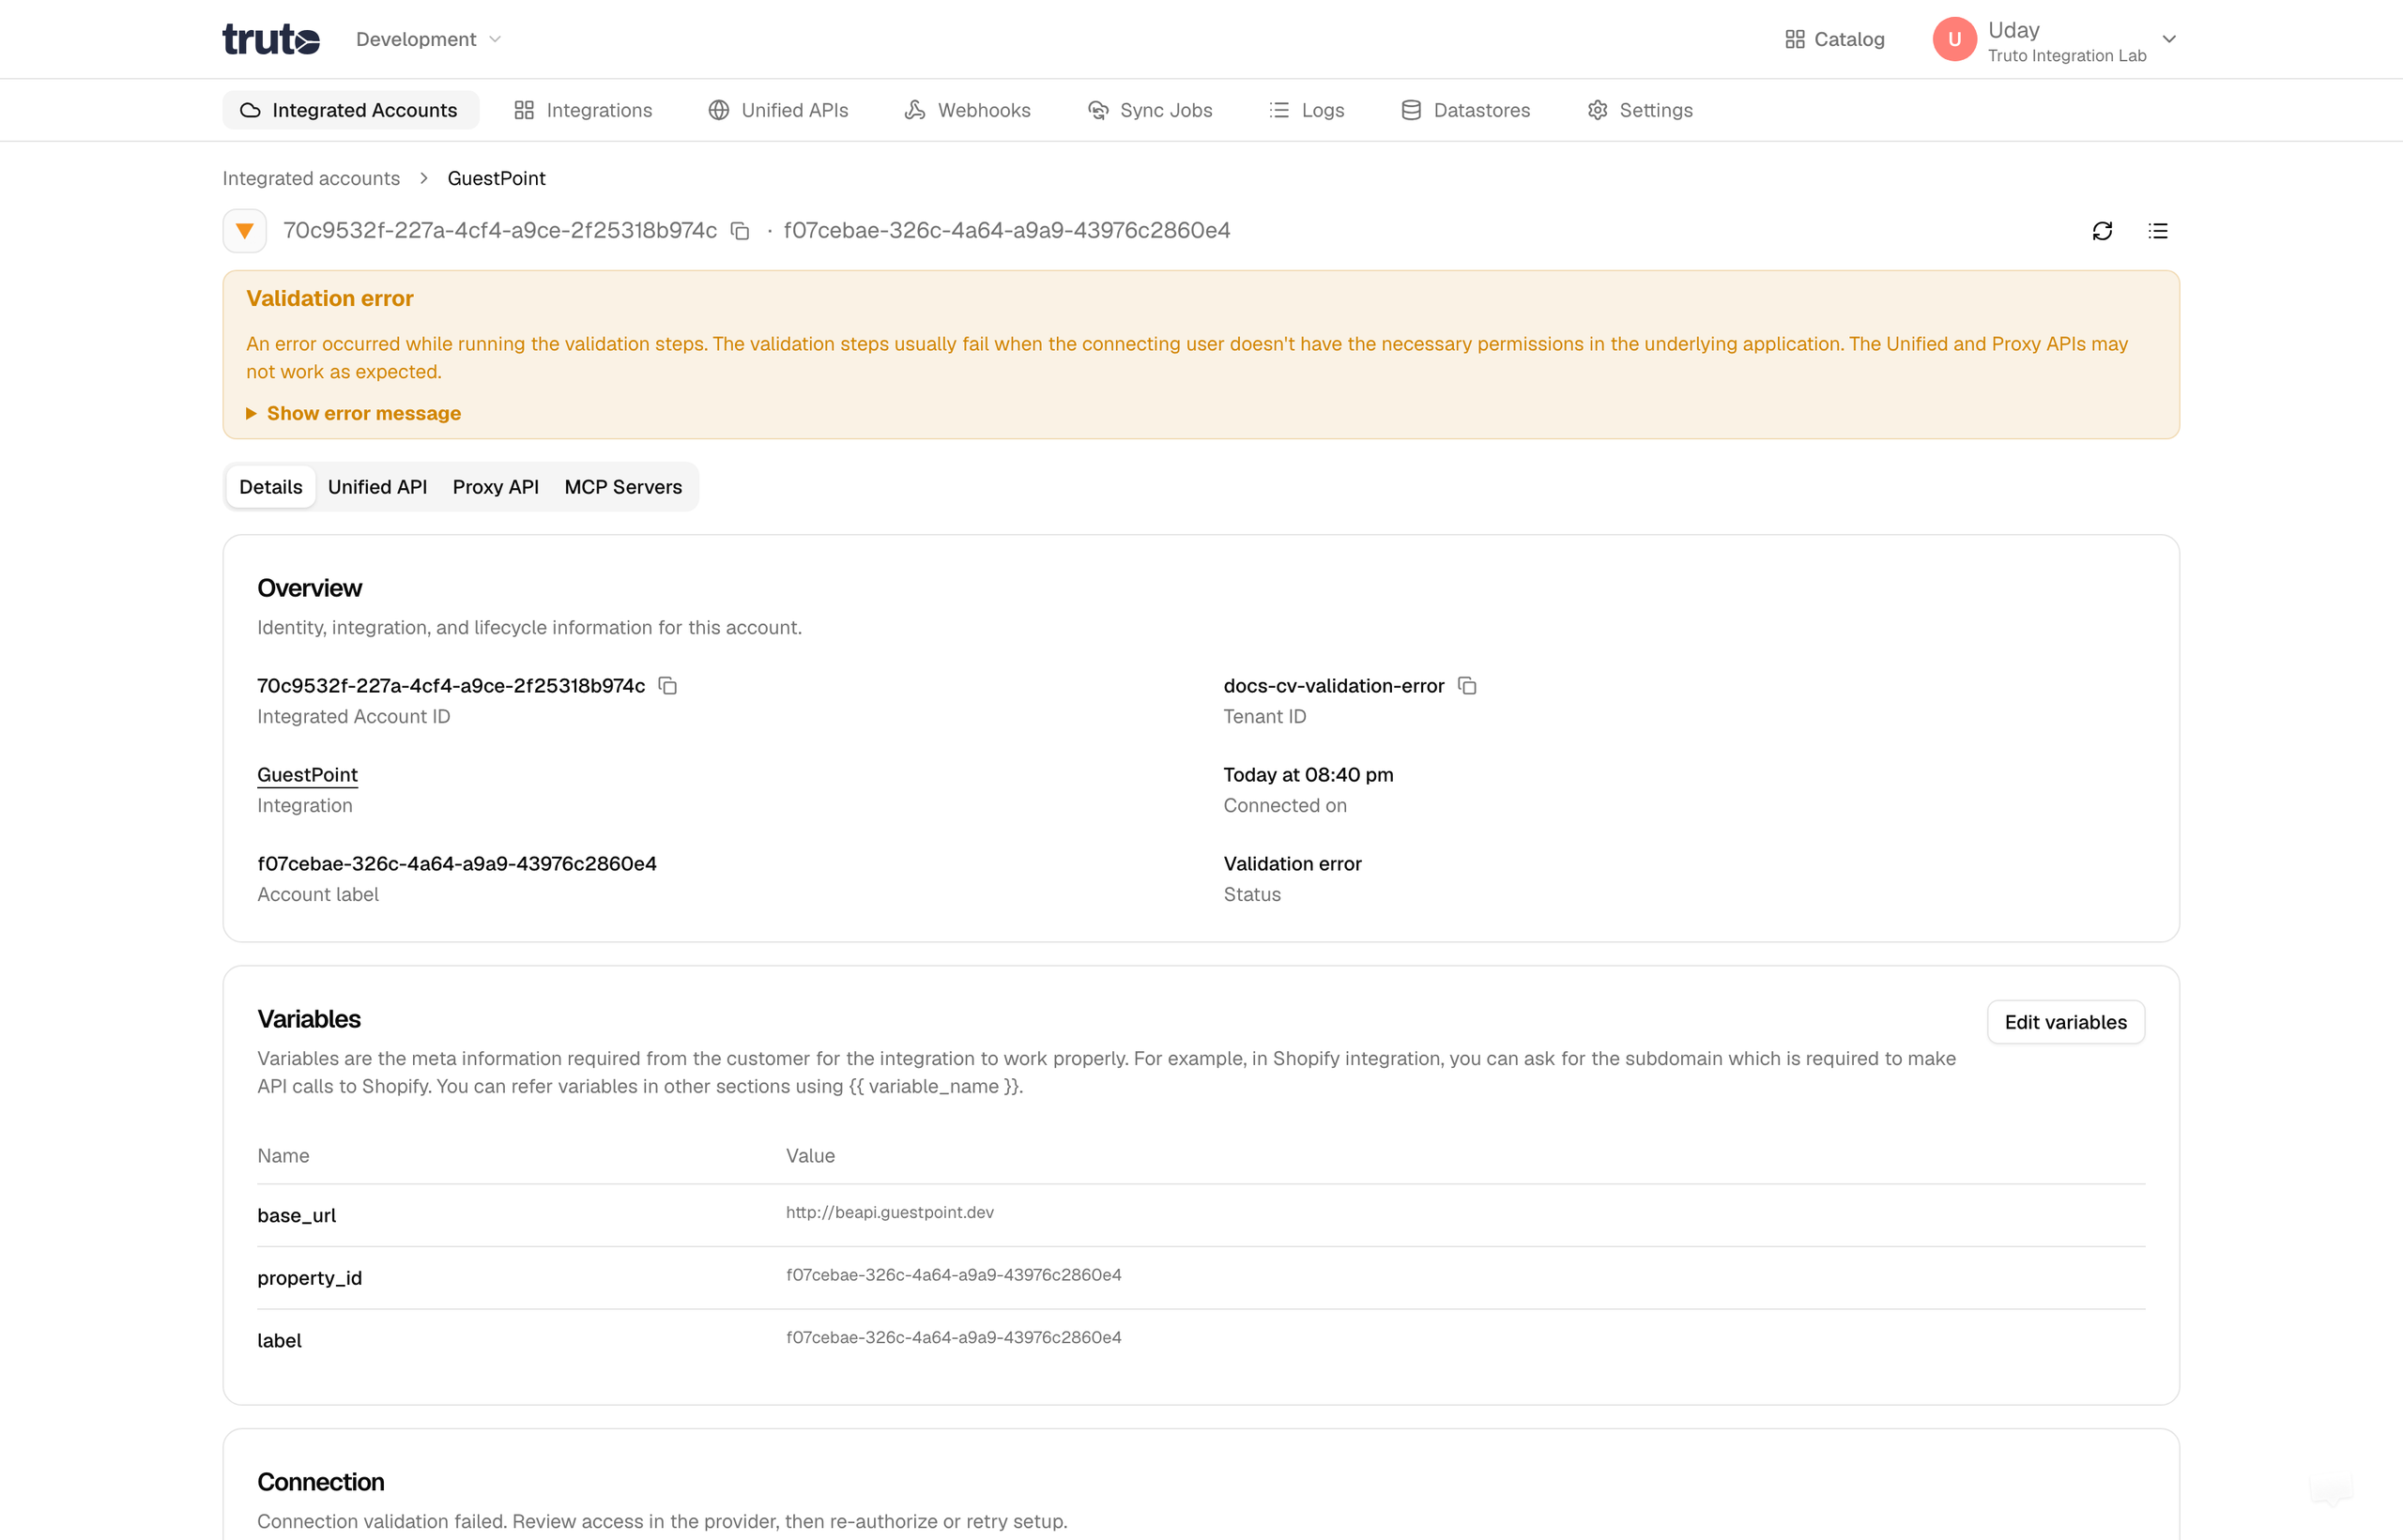Open the Catalog page

coord(1835,39)
